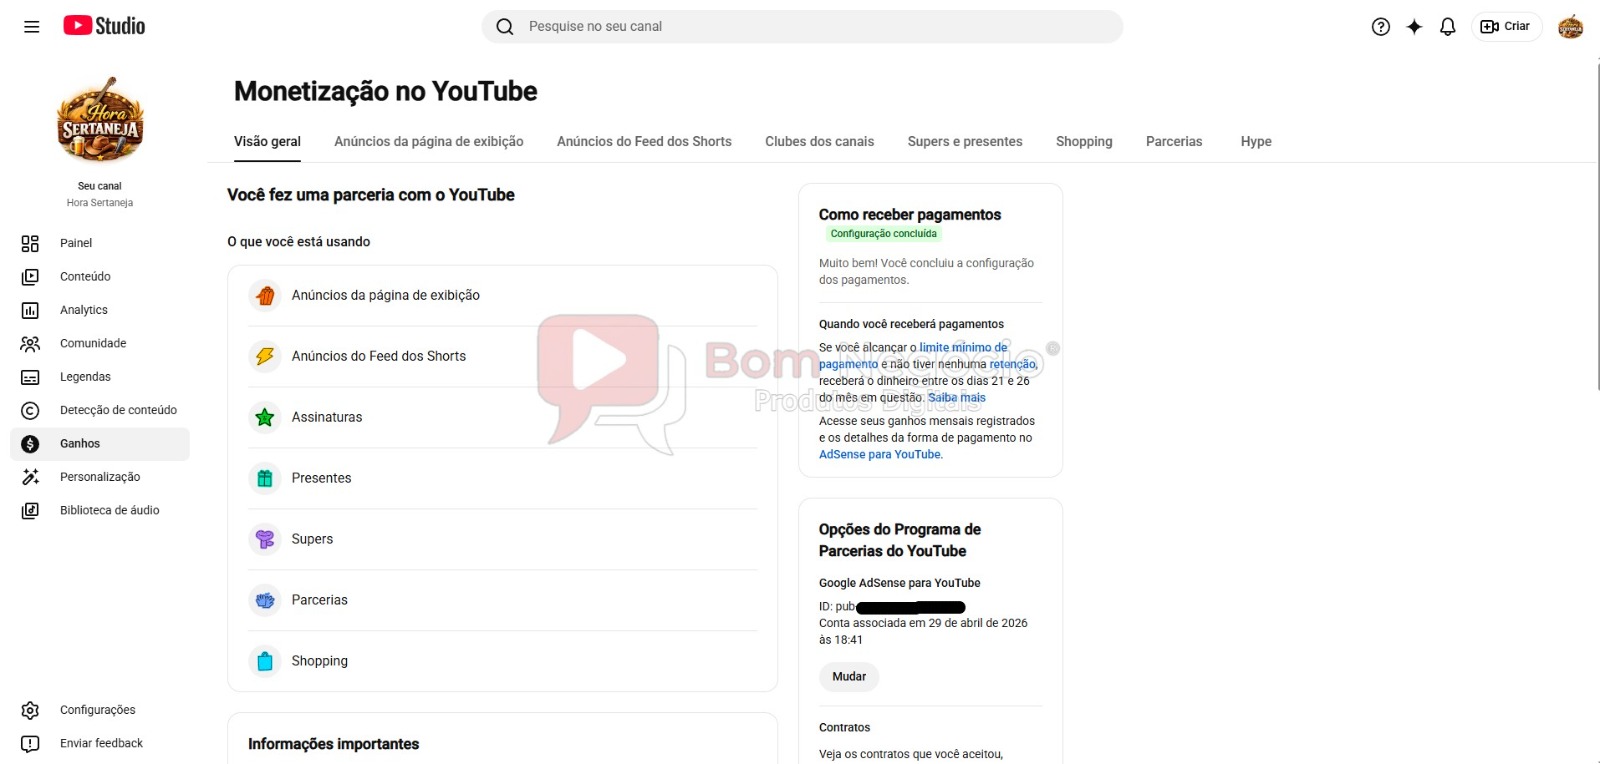Click the Configuração concluída status badge

click(x=883, y=234)
